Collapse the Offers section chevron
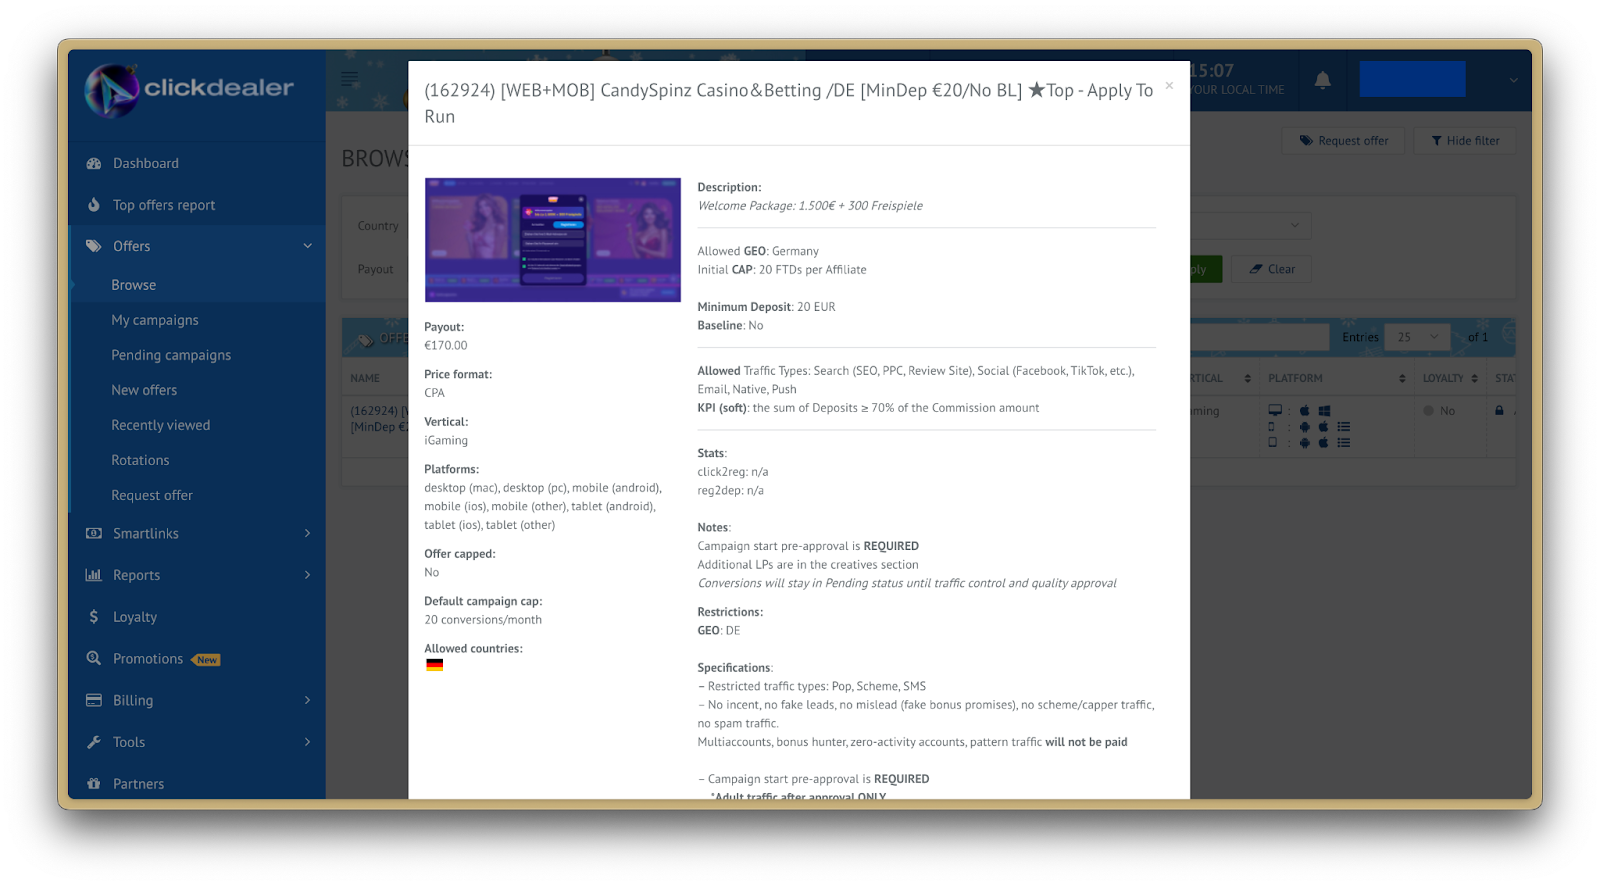The height and width of the screenshot is (886, 1600). [308, 246]
